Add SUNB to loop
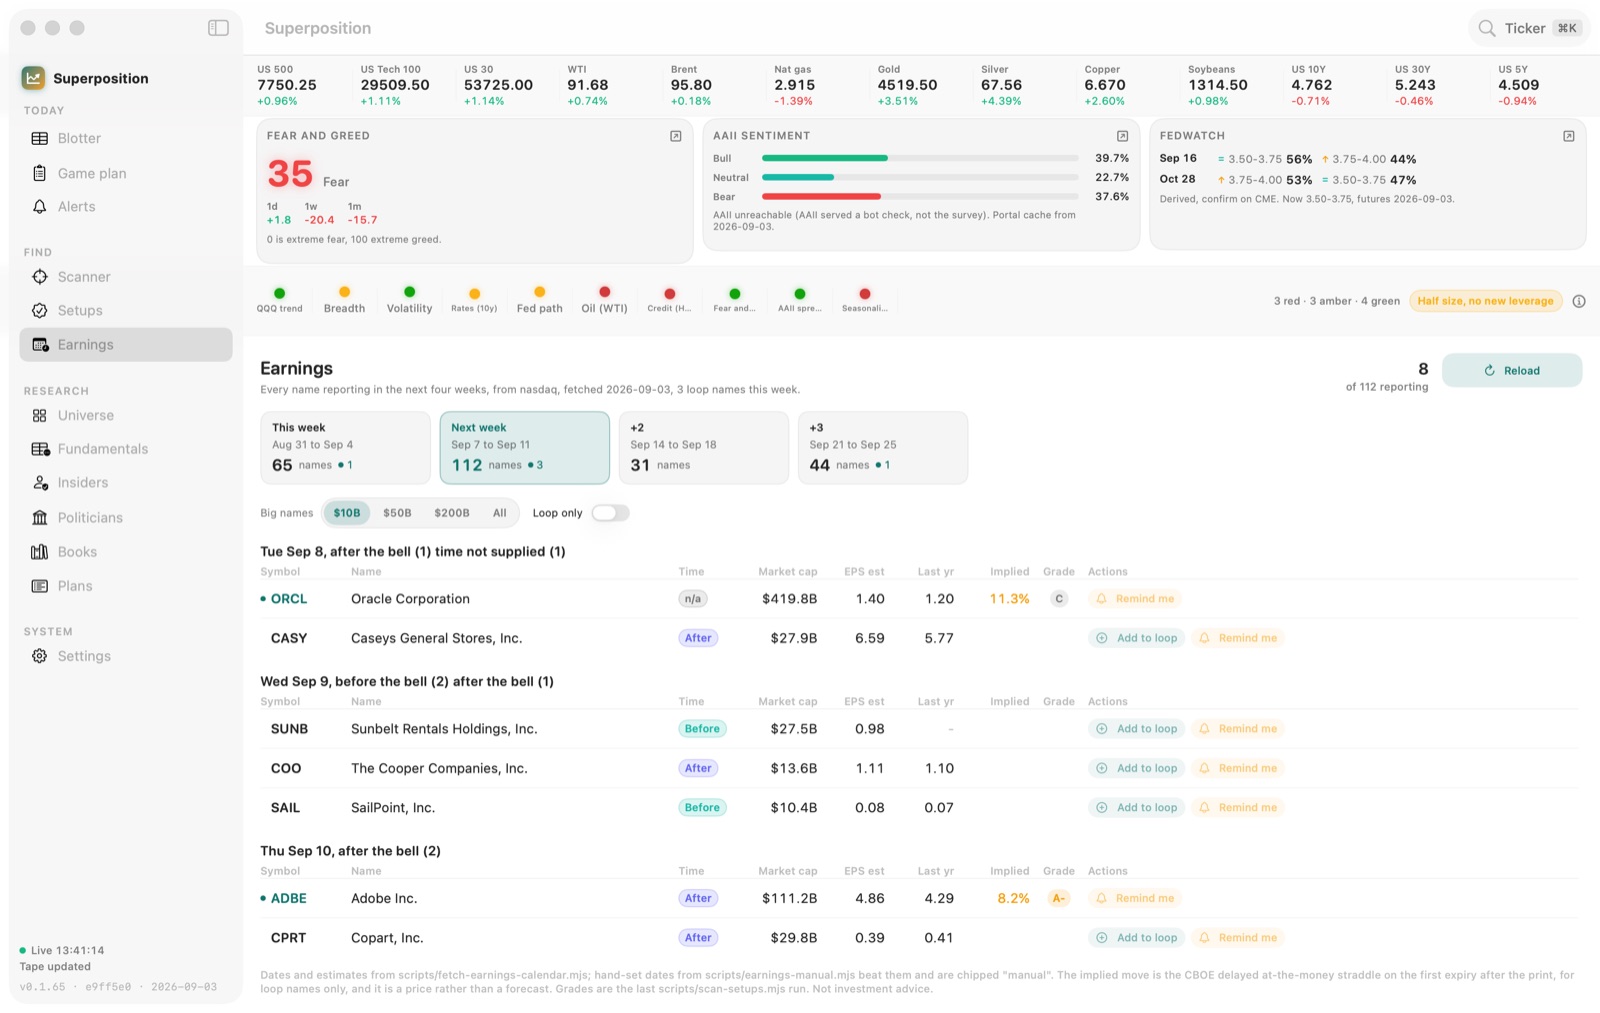The width and height of the screenshot is (1600, 1013). pyautogui.click(x=1137, y=729)
